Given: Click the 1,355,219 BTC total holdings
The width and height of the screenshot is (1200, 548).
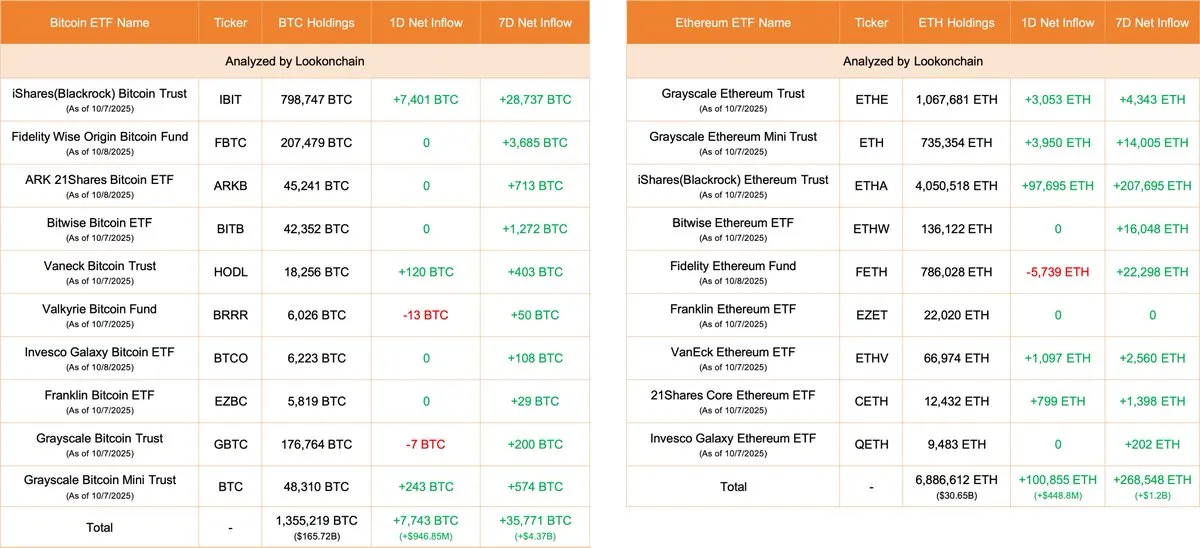Looking at the screenshot, I should [x=316, y=521].
